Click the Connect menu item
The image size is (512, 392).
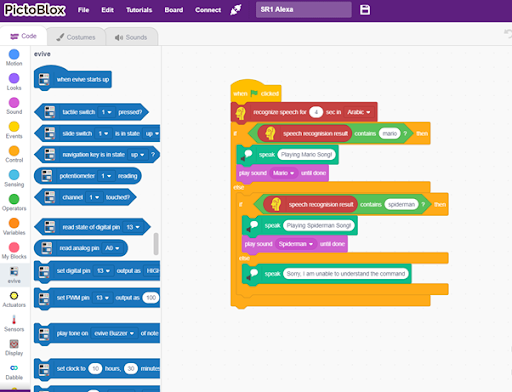[x=208, y=10]
